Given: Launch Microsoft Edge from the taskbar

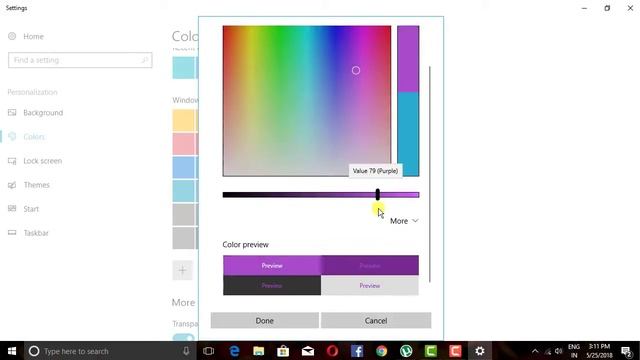Looking at the screenshot, I should (x=234, y=351).
